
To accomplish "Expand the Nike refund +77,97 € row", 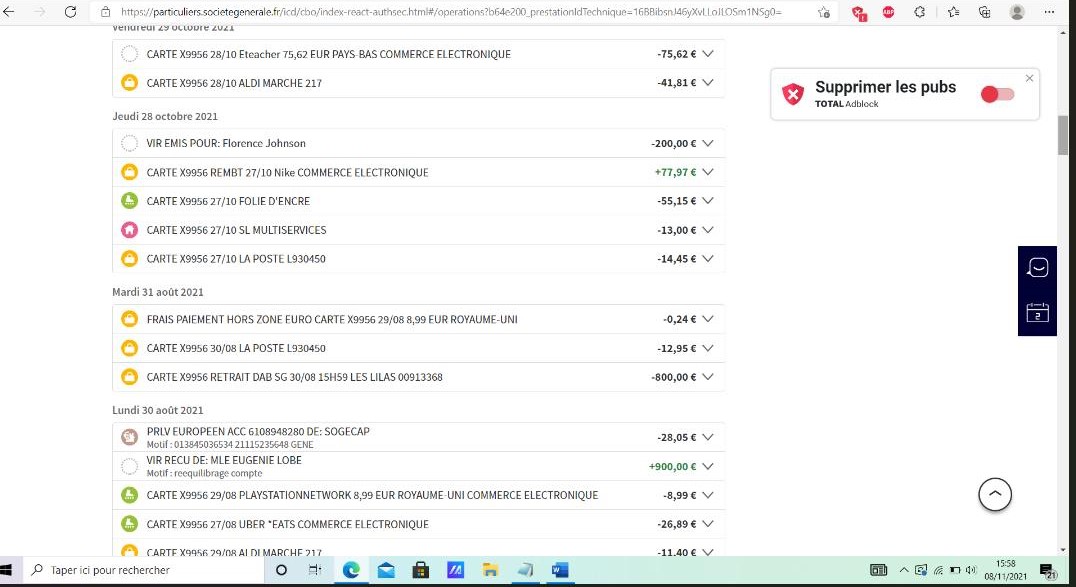I will pyautogui.click(x=708, y=172).
